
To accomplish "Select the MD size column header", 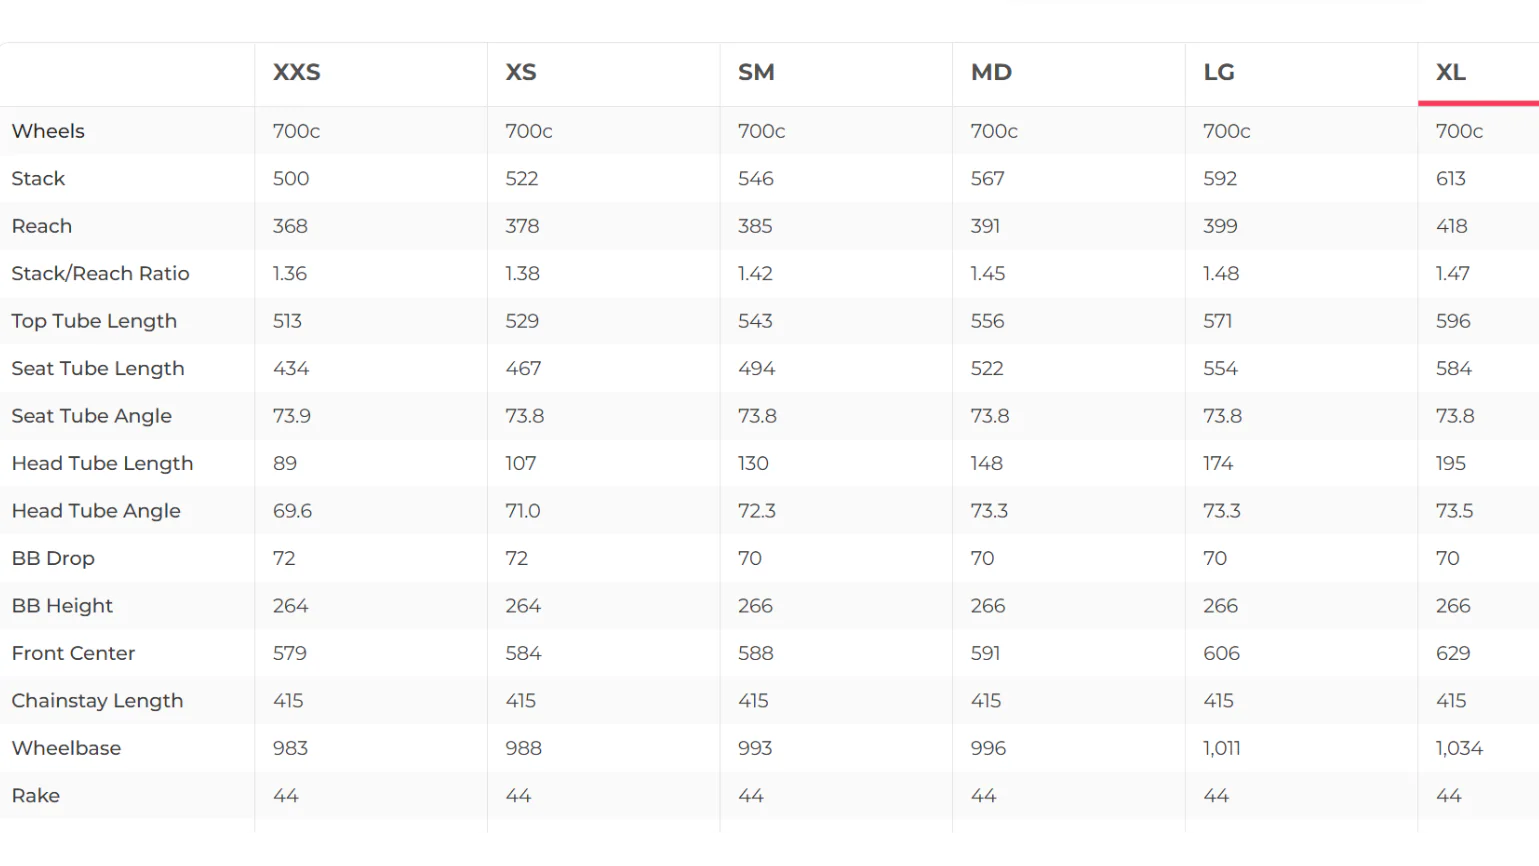I will (x=991, y=72).
